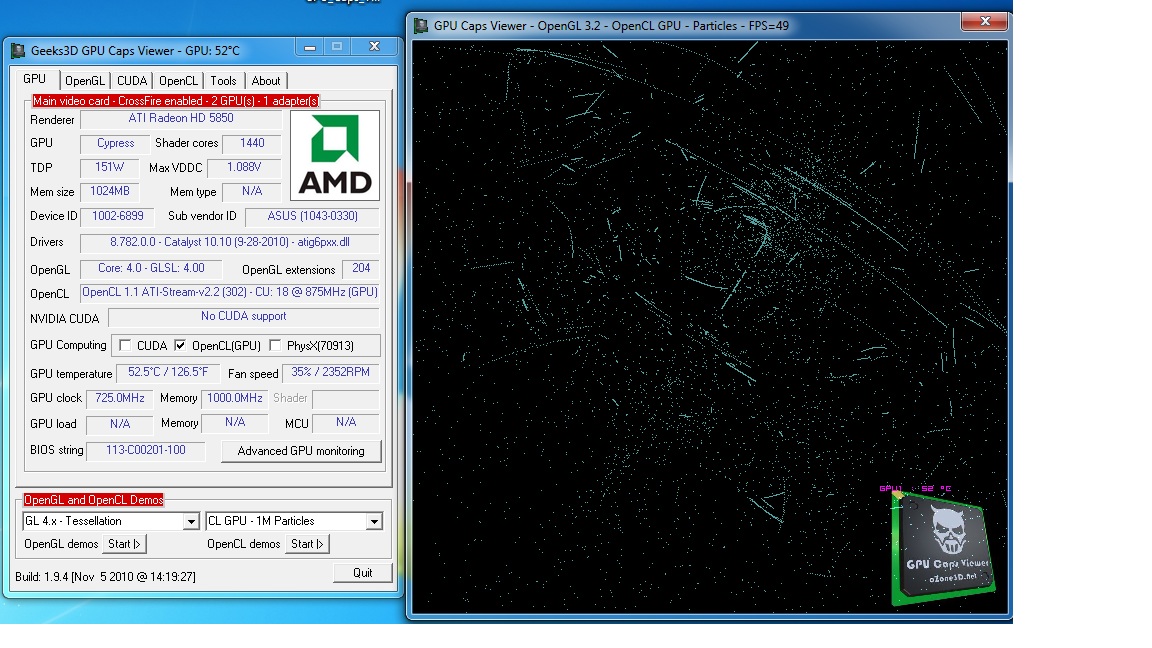This screenshot has height=648, width=1152.
Task: Click the Device ID value 1002-6899
Action: click(118, 216)
